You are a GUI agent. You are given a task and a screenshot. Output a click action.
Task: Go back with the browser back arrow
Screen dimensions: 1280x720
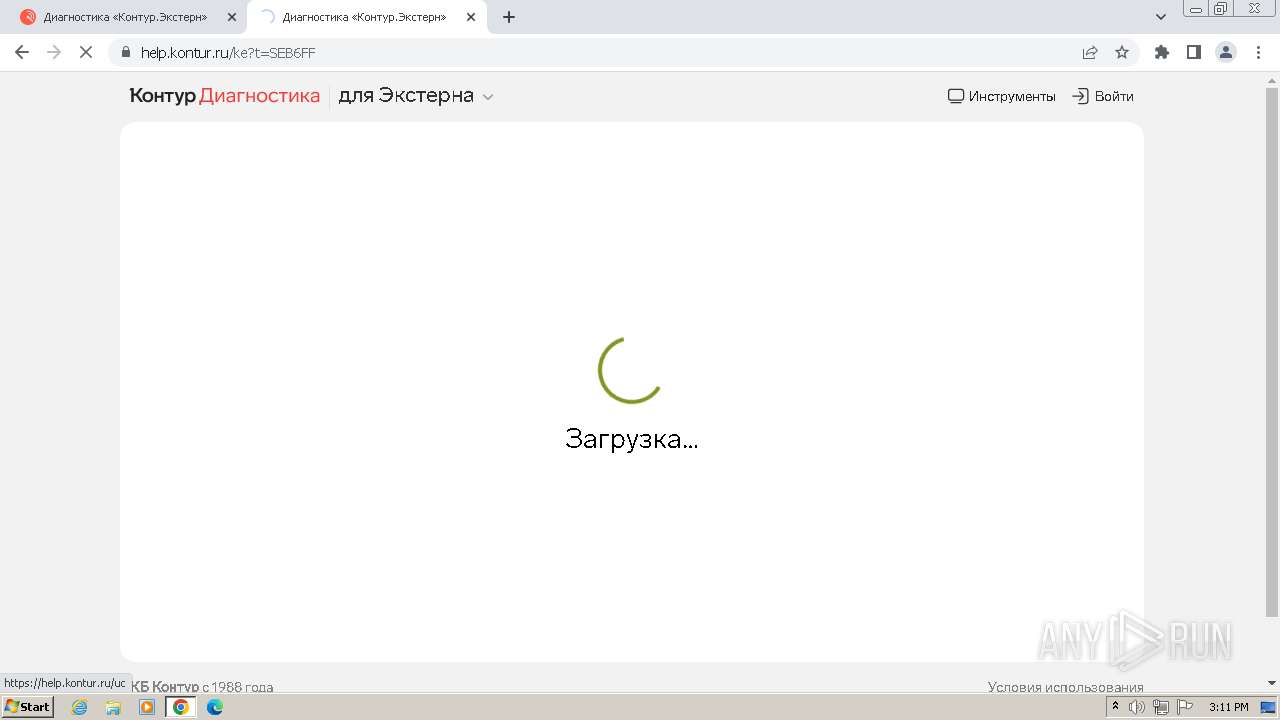click(22, 52)
